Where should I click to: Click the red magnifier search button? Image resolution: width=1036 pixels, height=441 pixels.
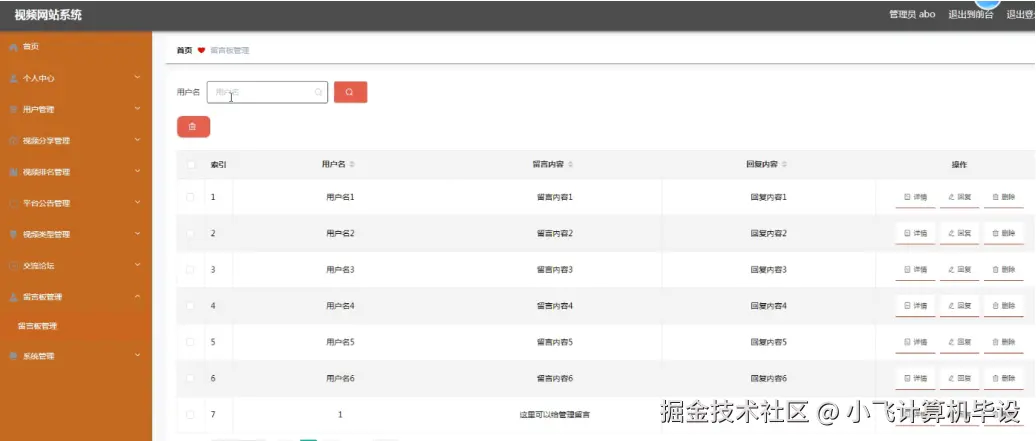350,92
